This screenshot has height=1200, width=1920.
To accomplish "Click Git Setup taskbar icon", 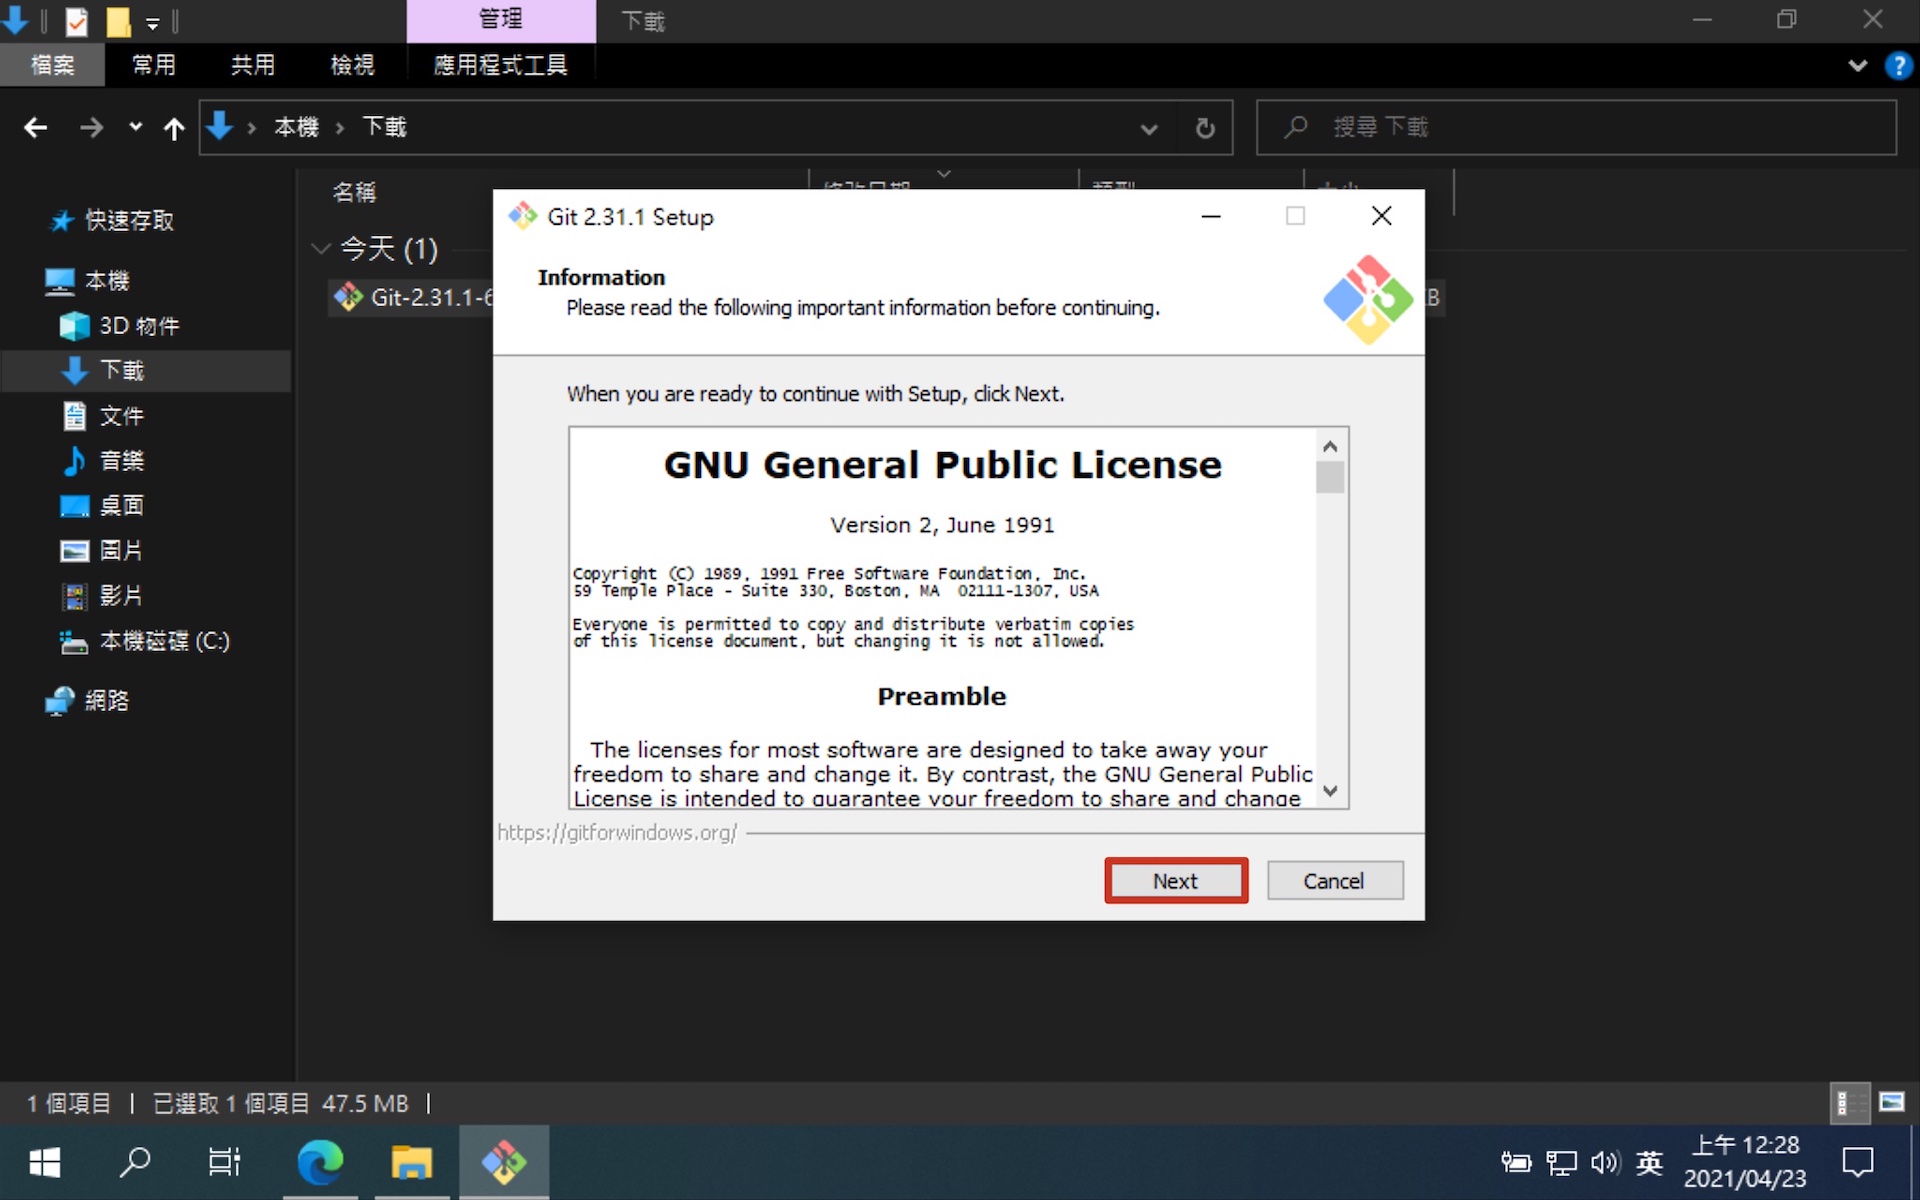I will [504, 1162].
